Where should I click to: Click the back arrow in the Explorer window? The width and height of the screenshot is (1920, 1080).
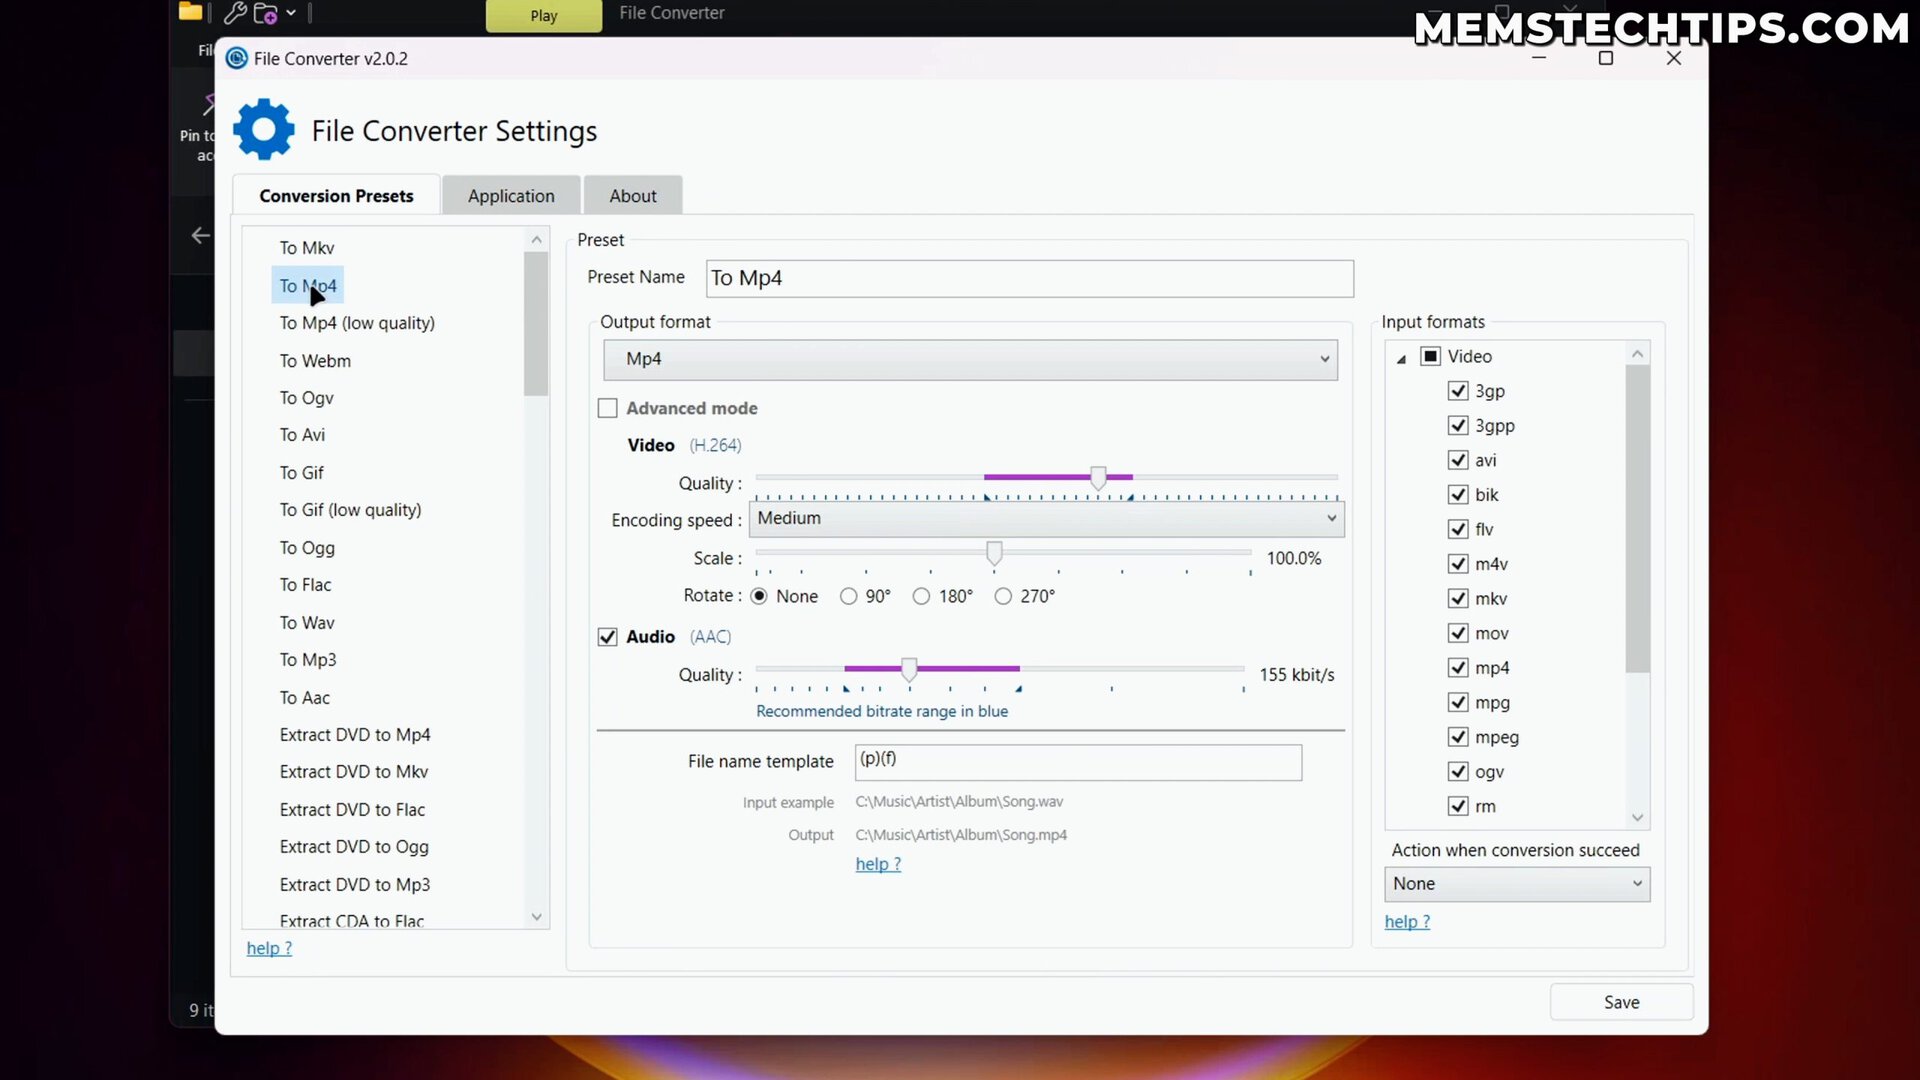[200, 235]
